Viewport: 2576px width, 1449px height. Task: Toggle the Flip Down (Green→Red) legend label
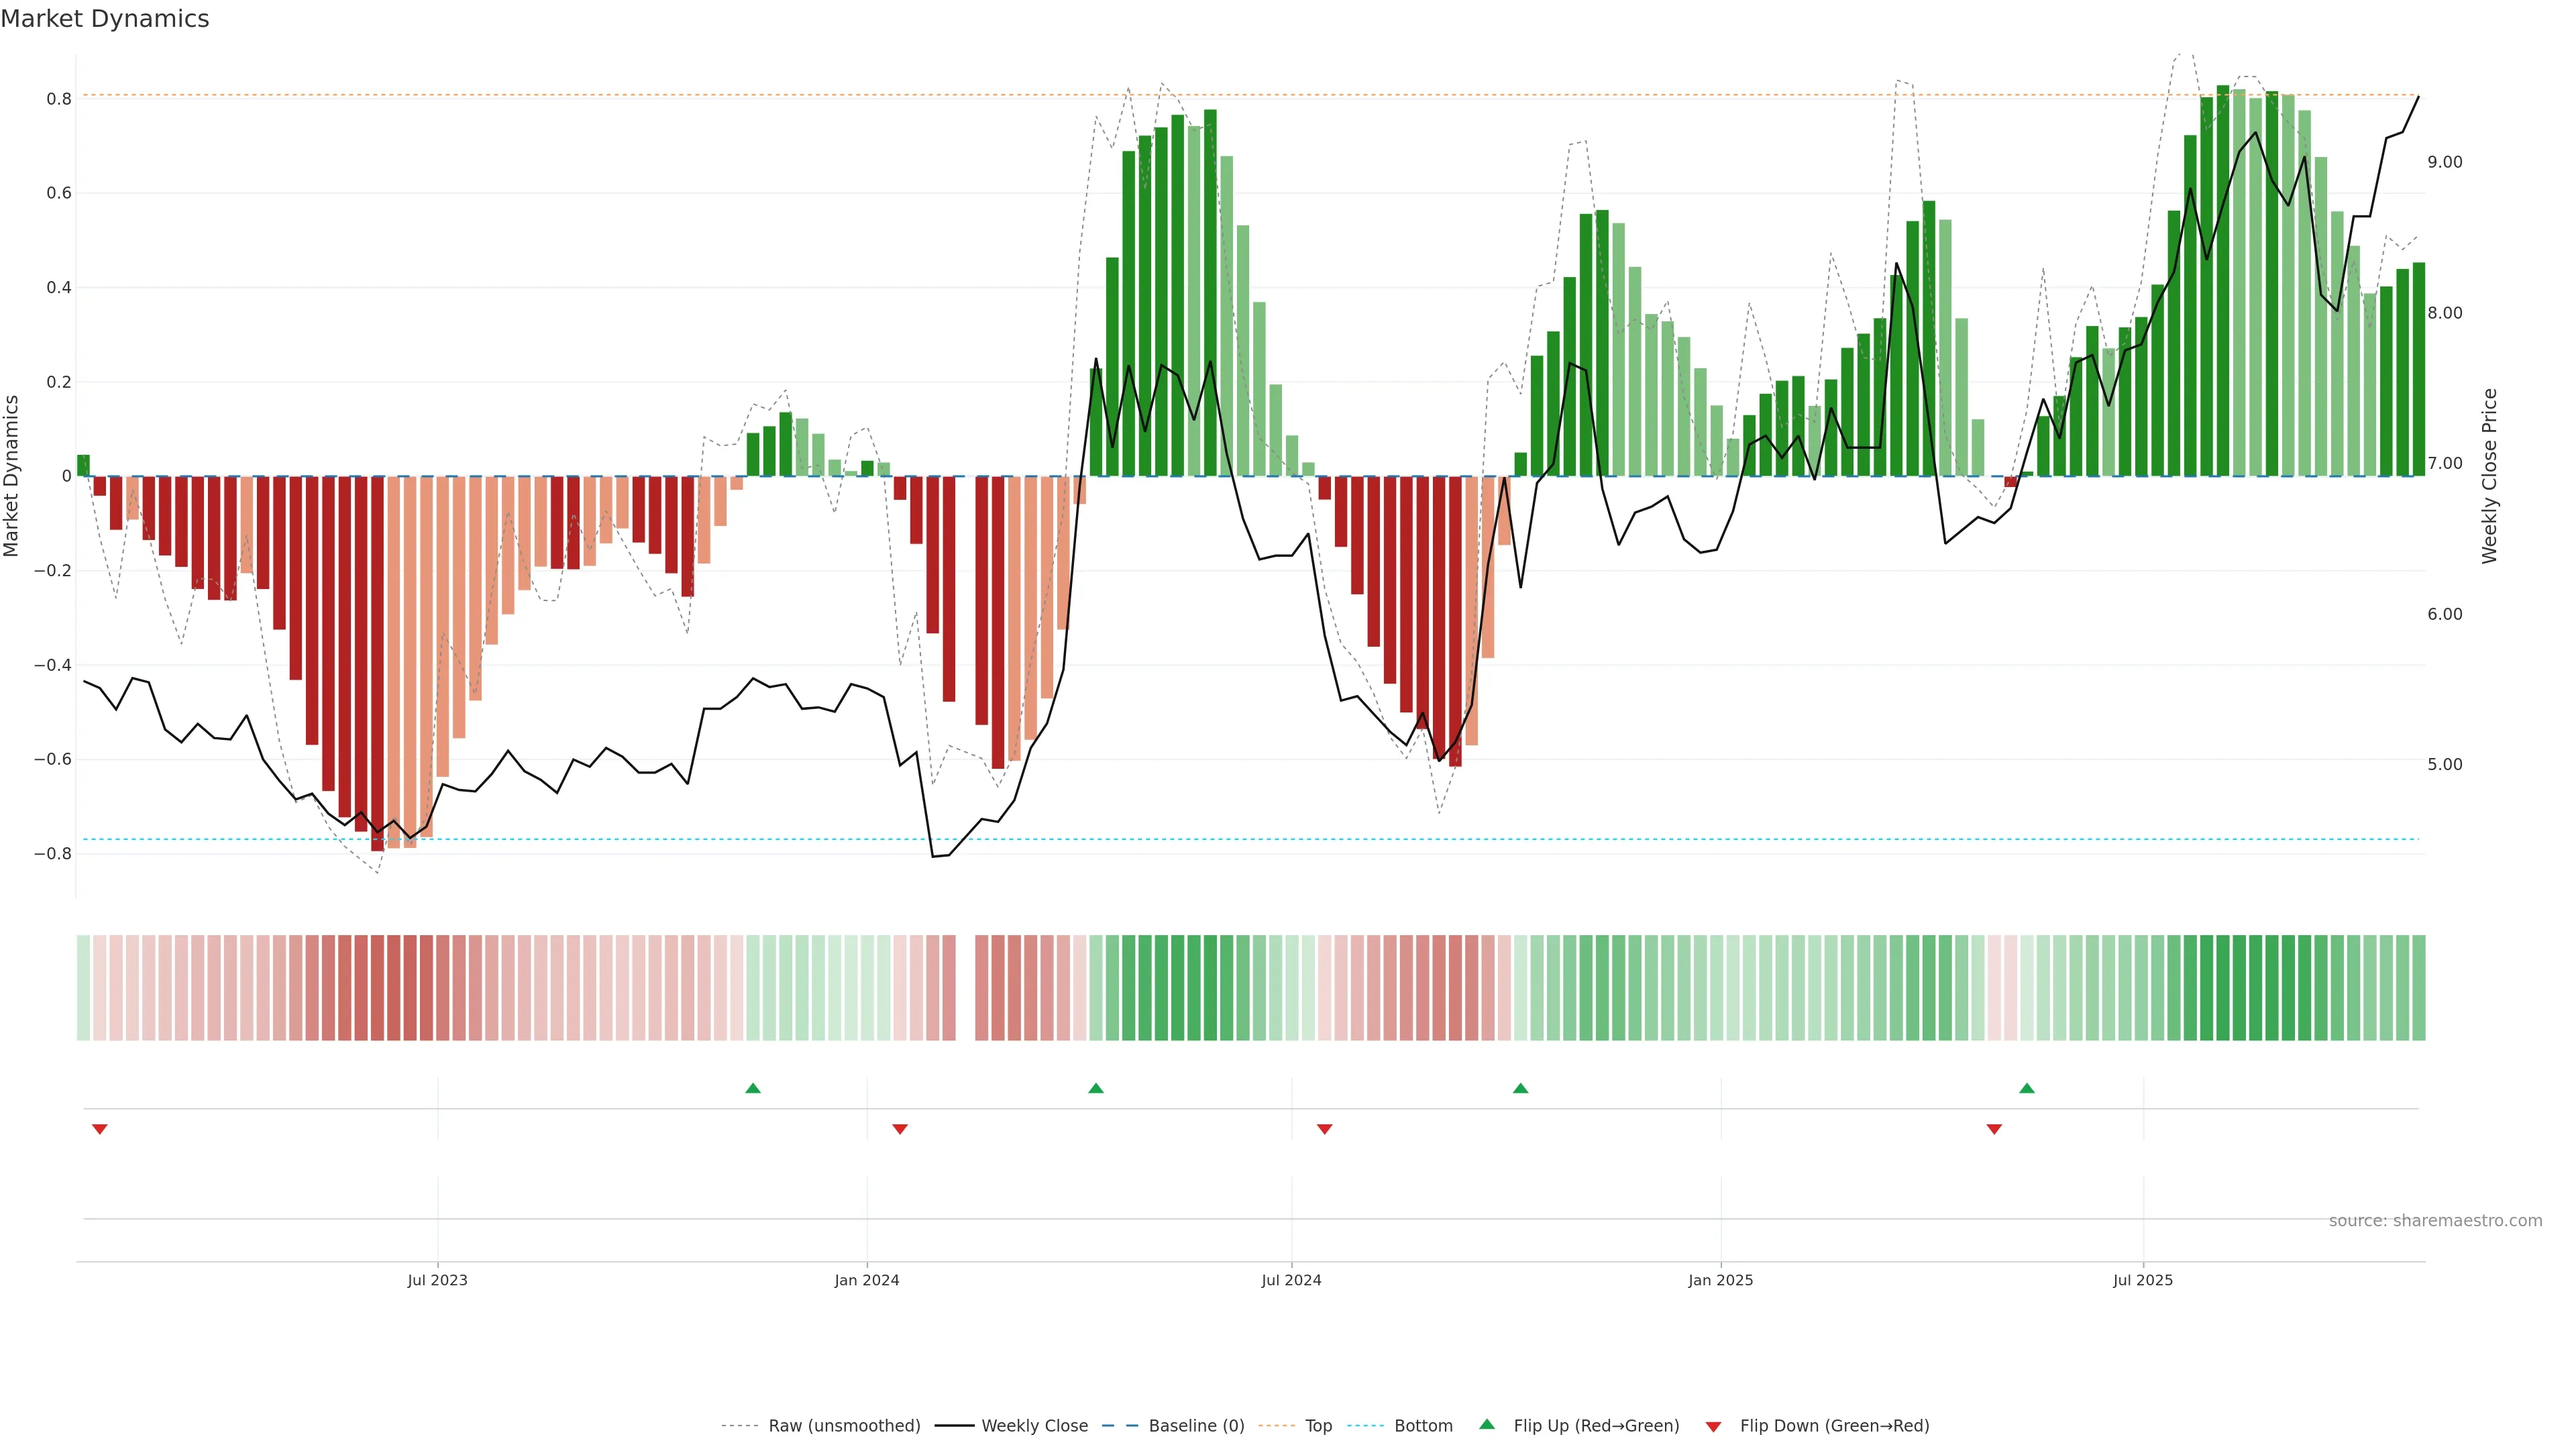pos(1834,1426)
